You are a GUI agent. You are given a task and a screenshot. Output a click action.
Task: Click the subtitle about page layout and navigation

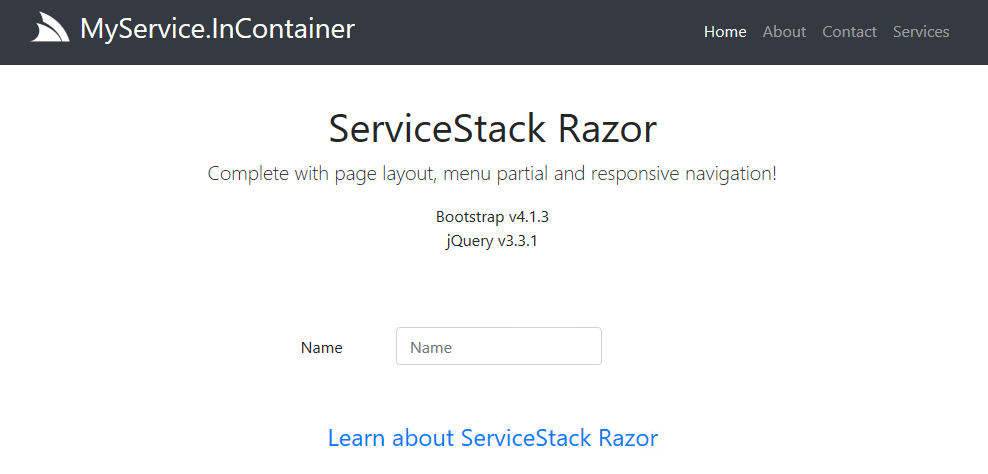492,173
